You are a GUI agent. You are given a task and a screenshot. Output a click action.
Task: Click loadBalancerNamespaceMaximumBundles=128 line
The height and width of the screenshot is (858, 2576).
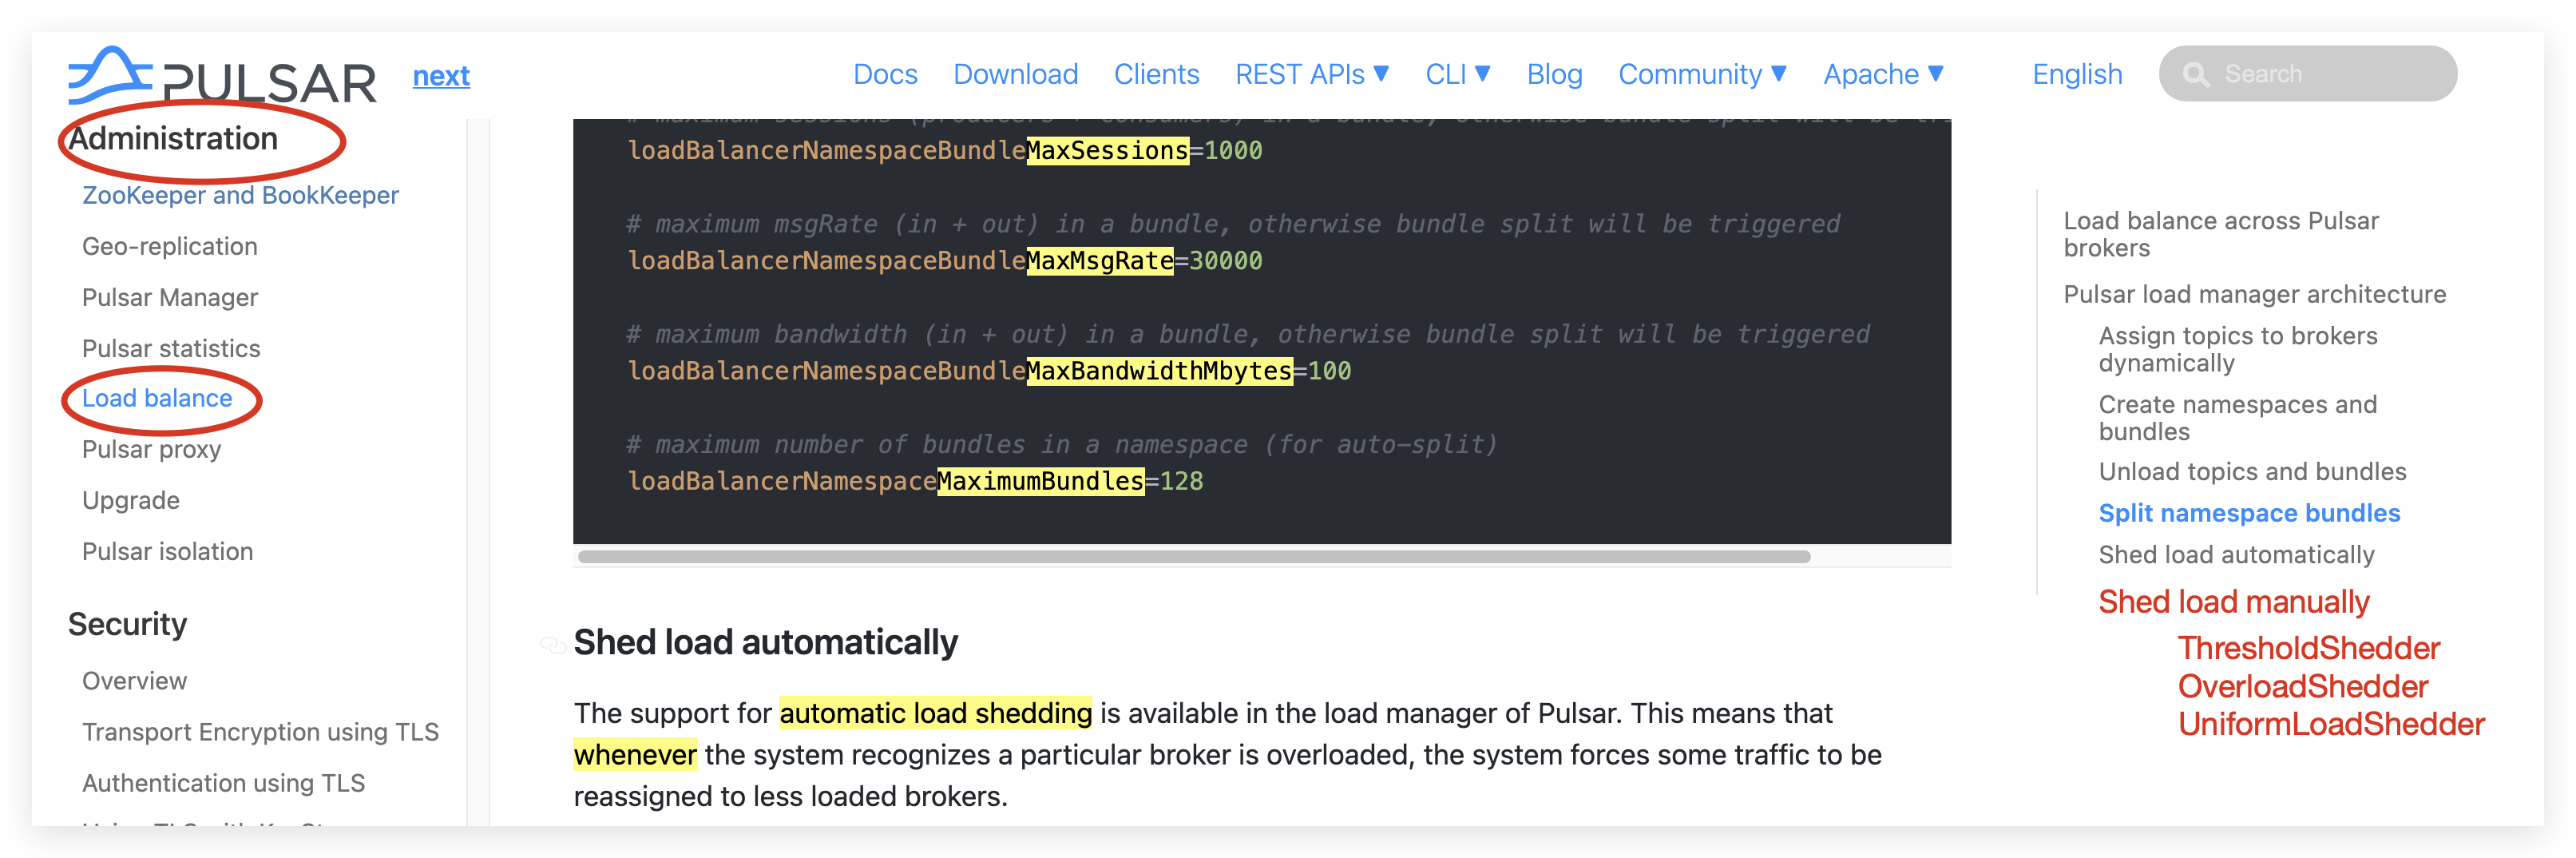tap(915, 481)
